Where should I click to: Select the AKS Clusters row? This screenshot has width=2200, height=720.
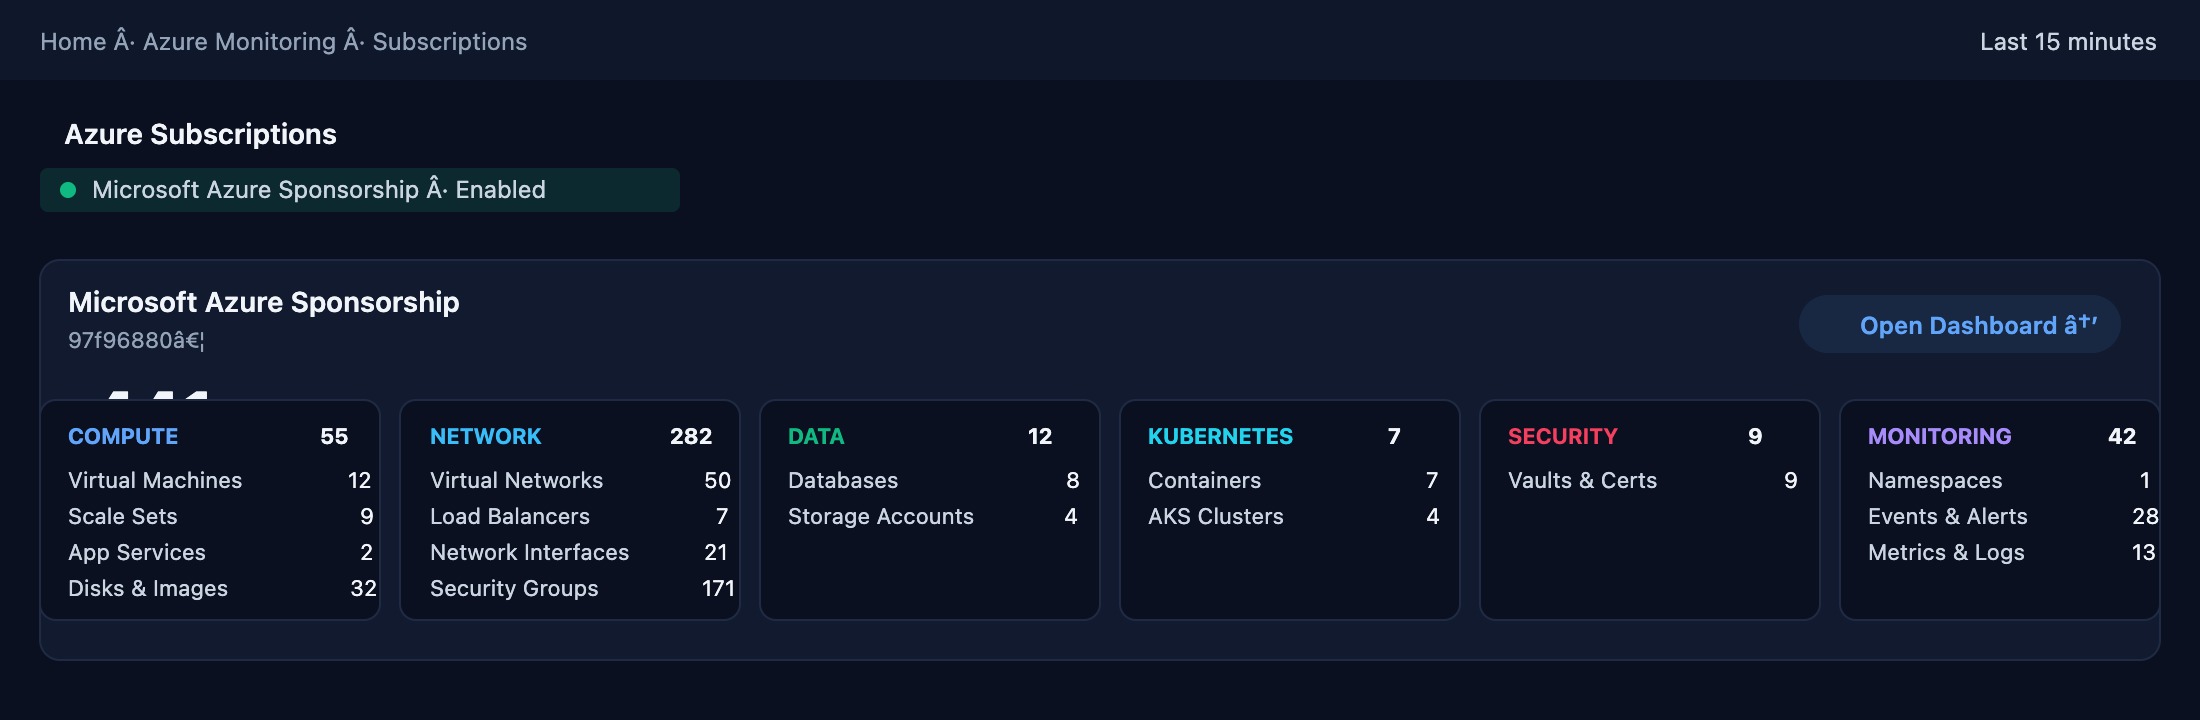(x=1294, y=516)
